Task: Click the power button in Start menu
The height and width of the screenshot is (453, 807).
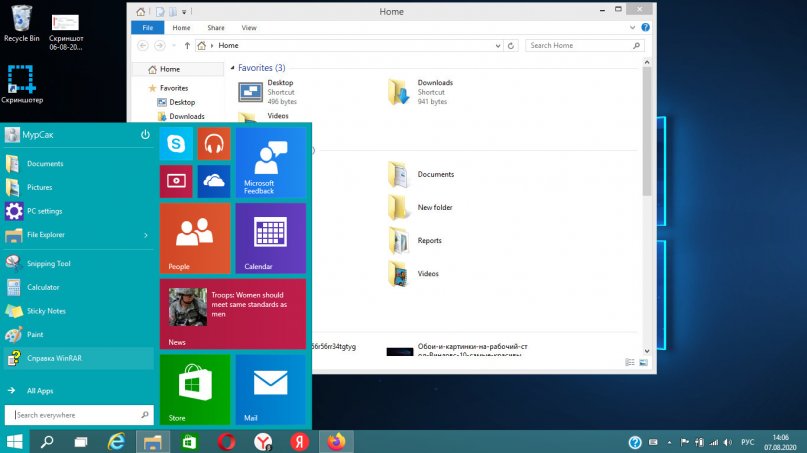Action: coord(145,134)
